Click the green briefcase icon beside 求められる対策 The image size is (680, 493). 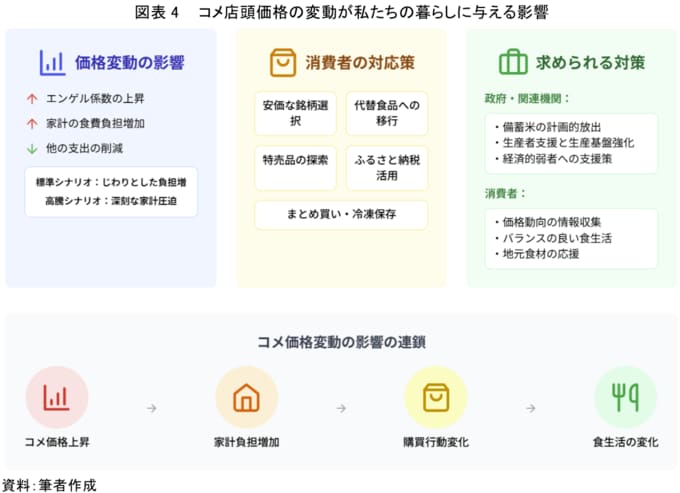tap(513, 62)
